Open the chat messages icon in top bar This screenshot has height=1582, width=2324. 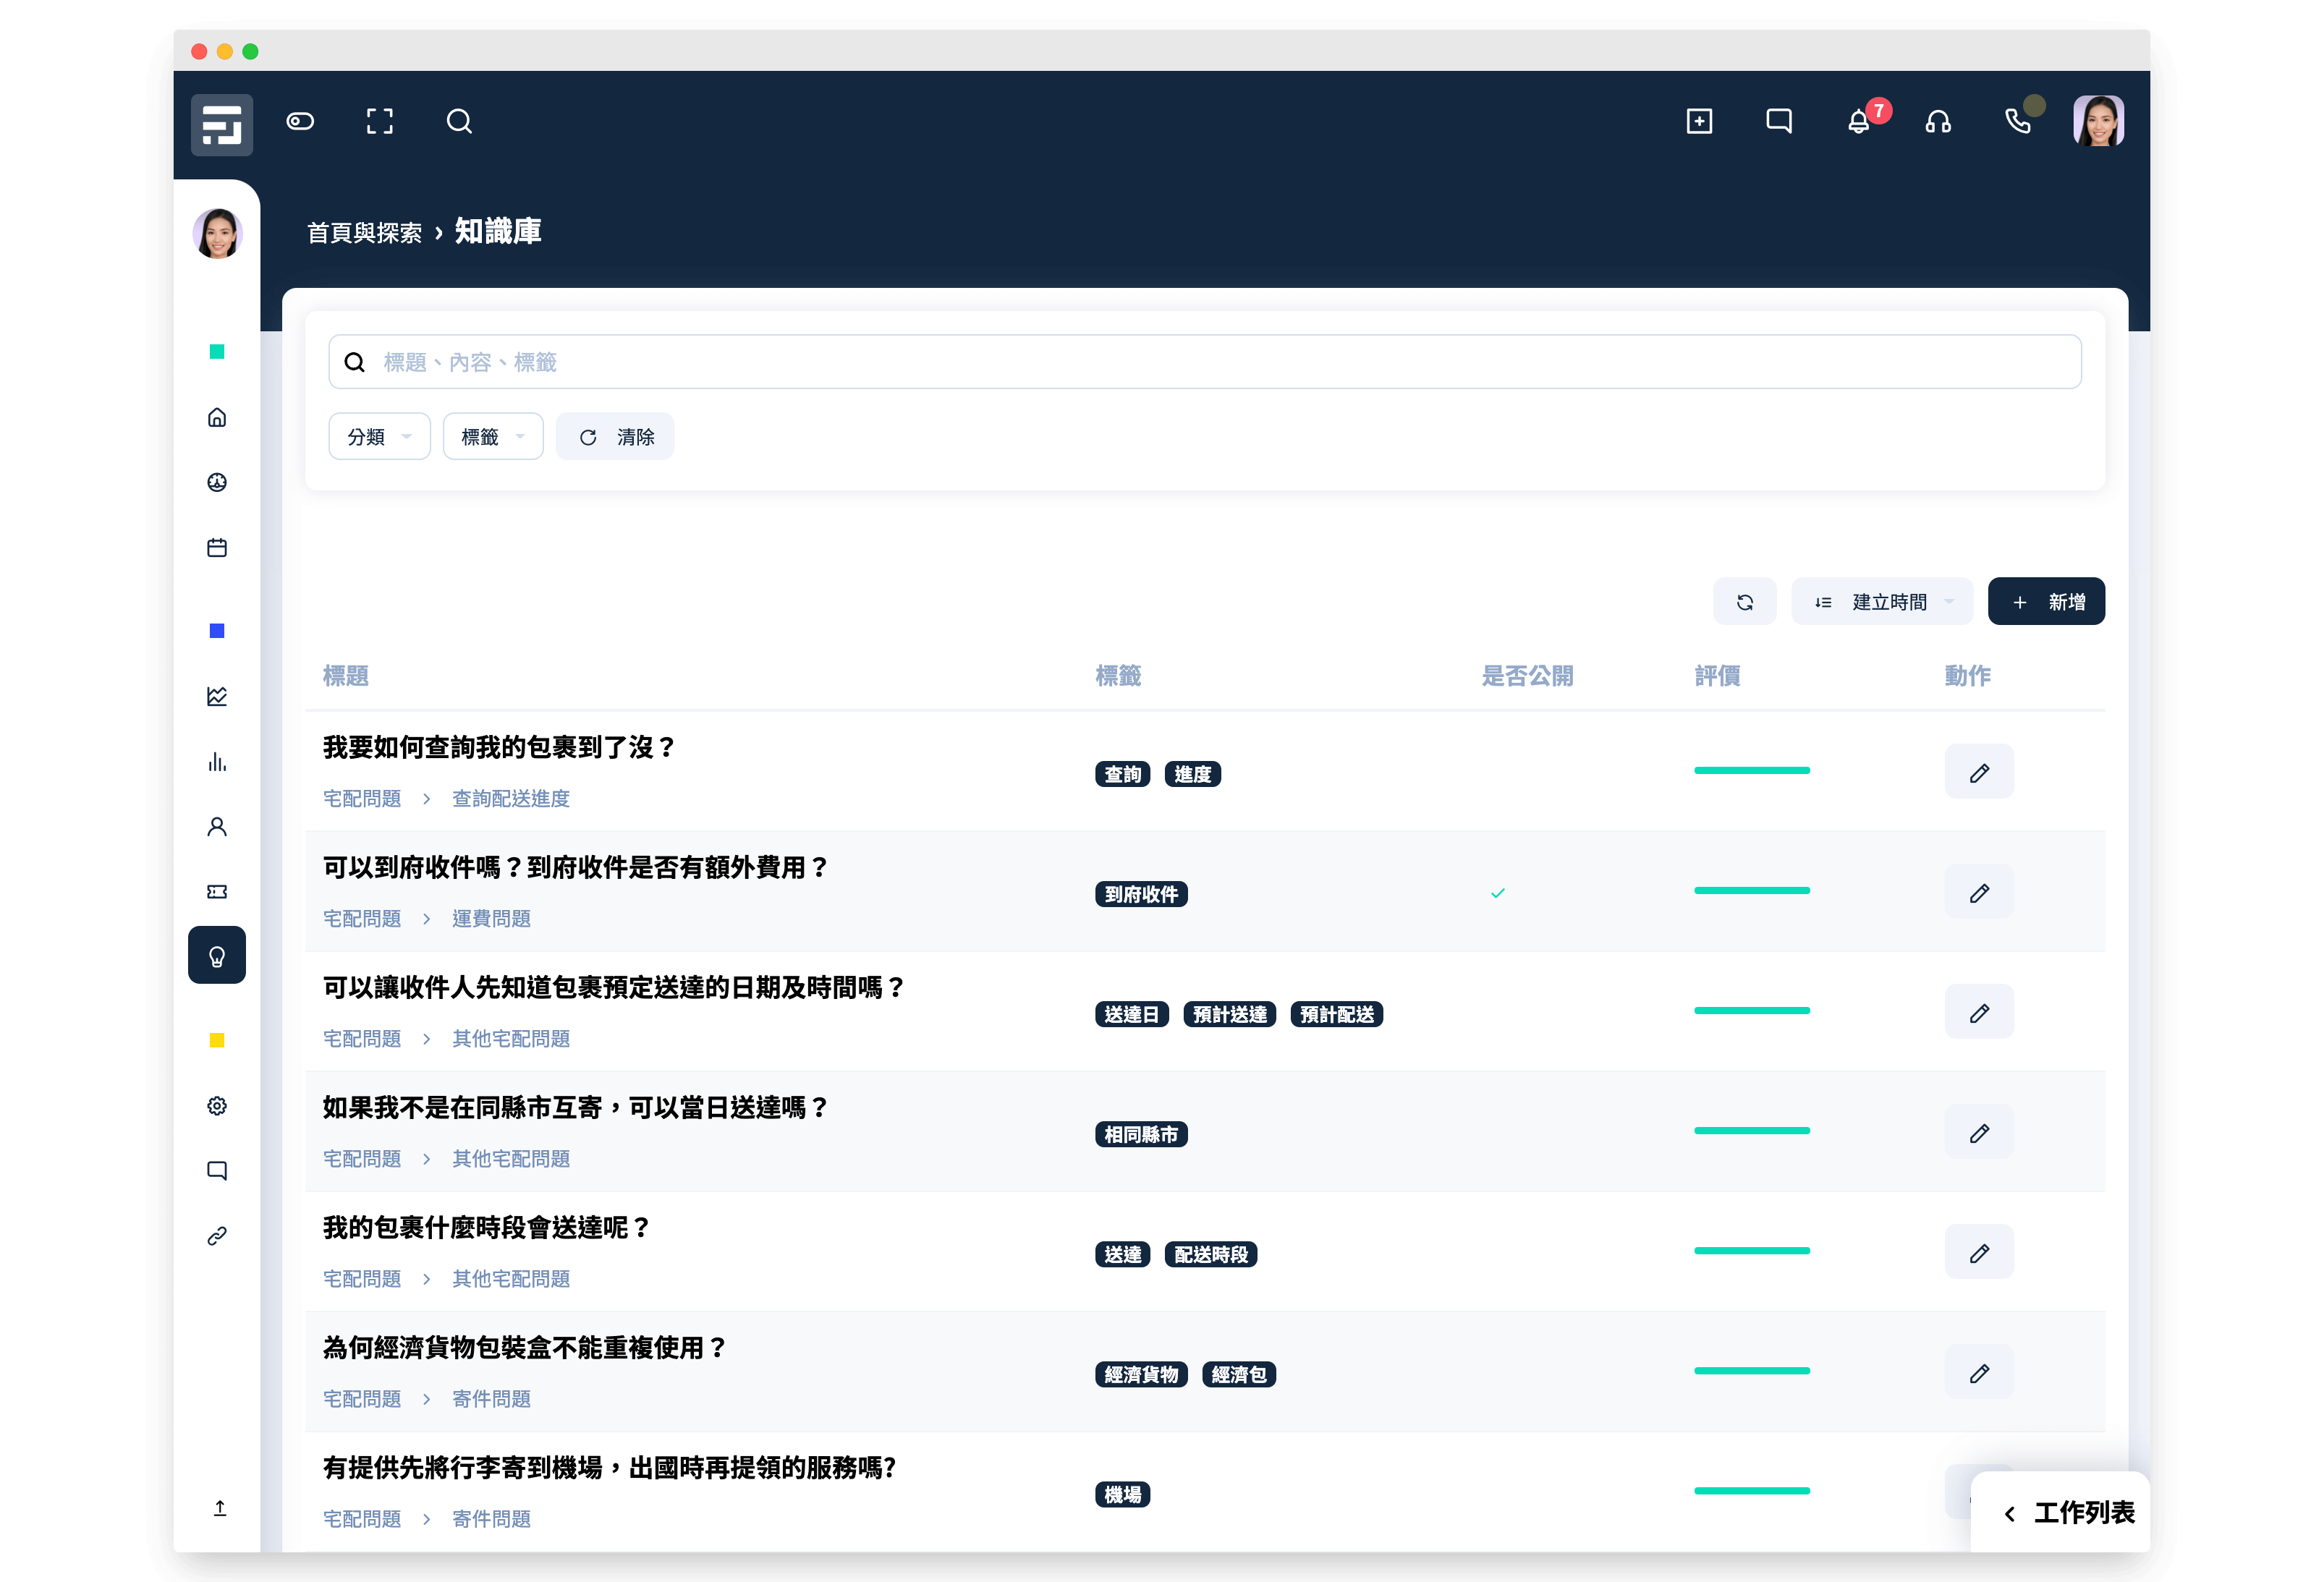pos(1779,122)
